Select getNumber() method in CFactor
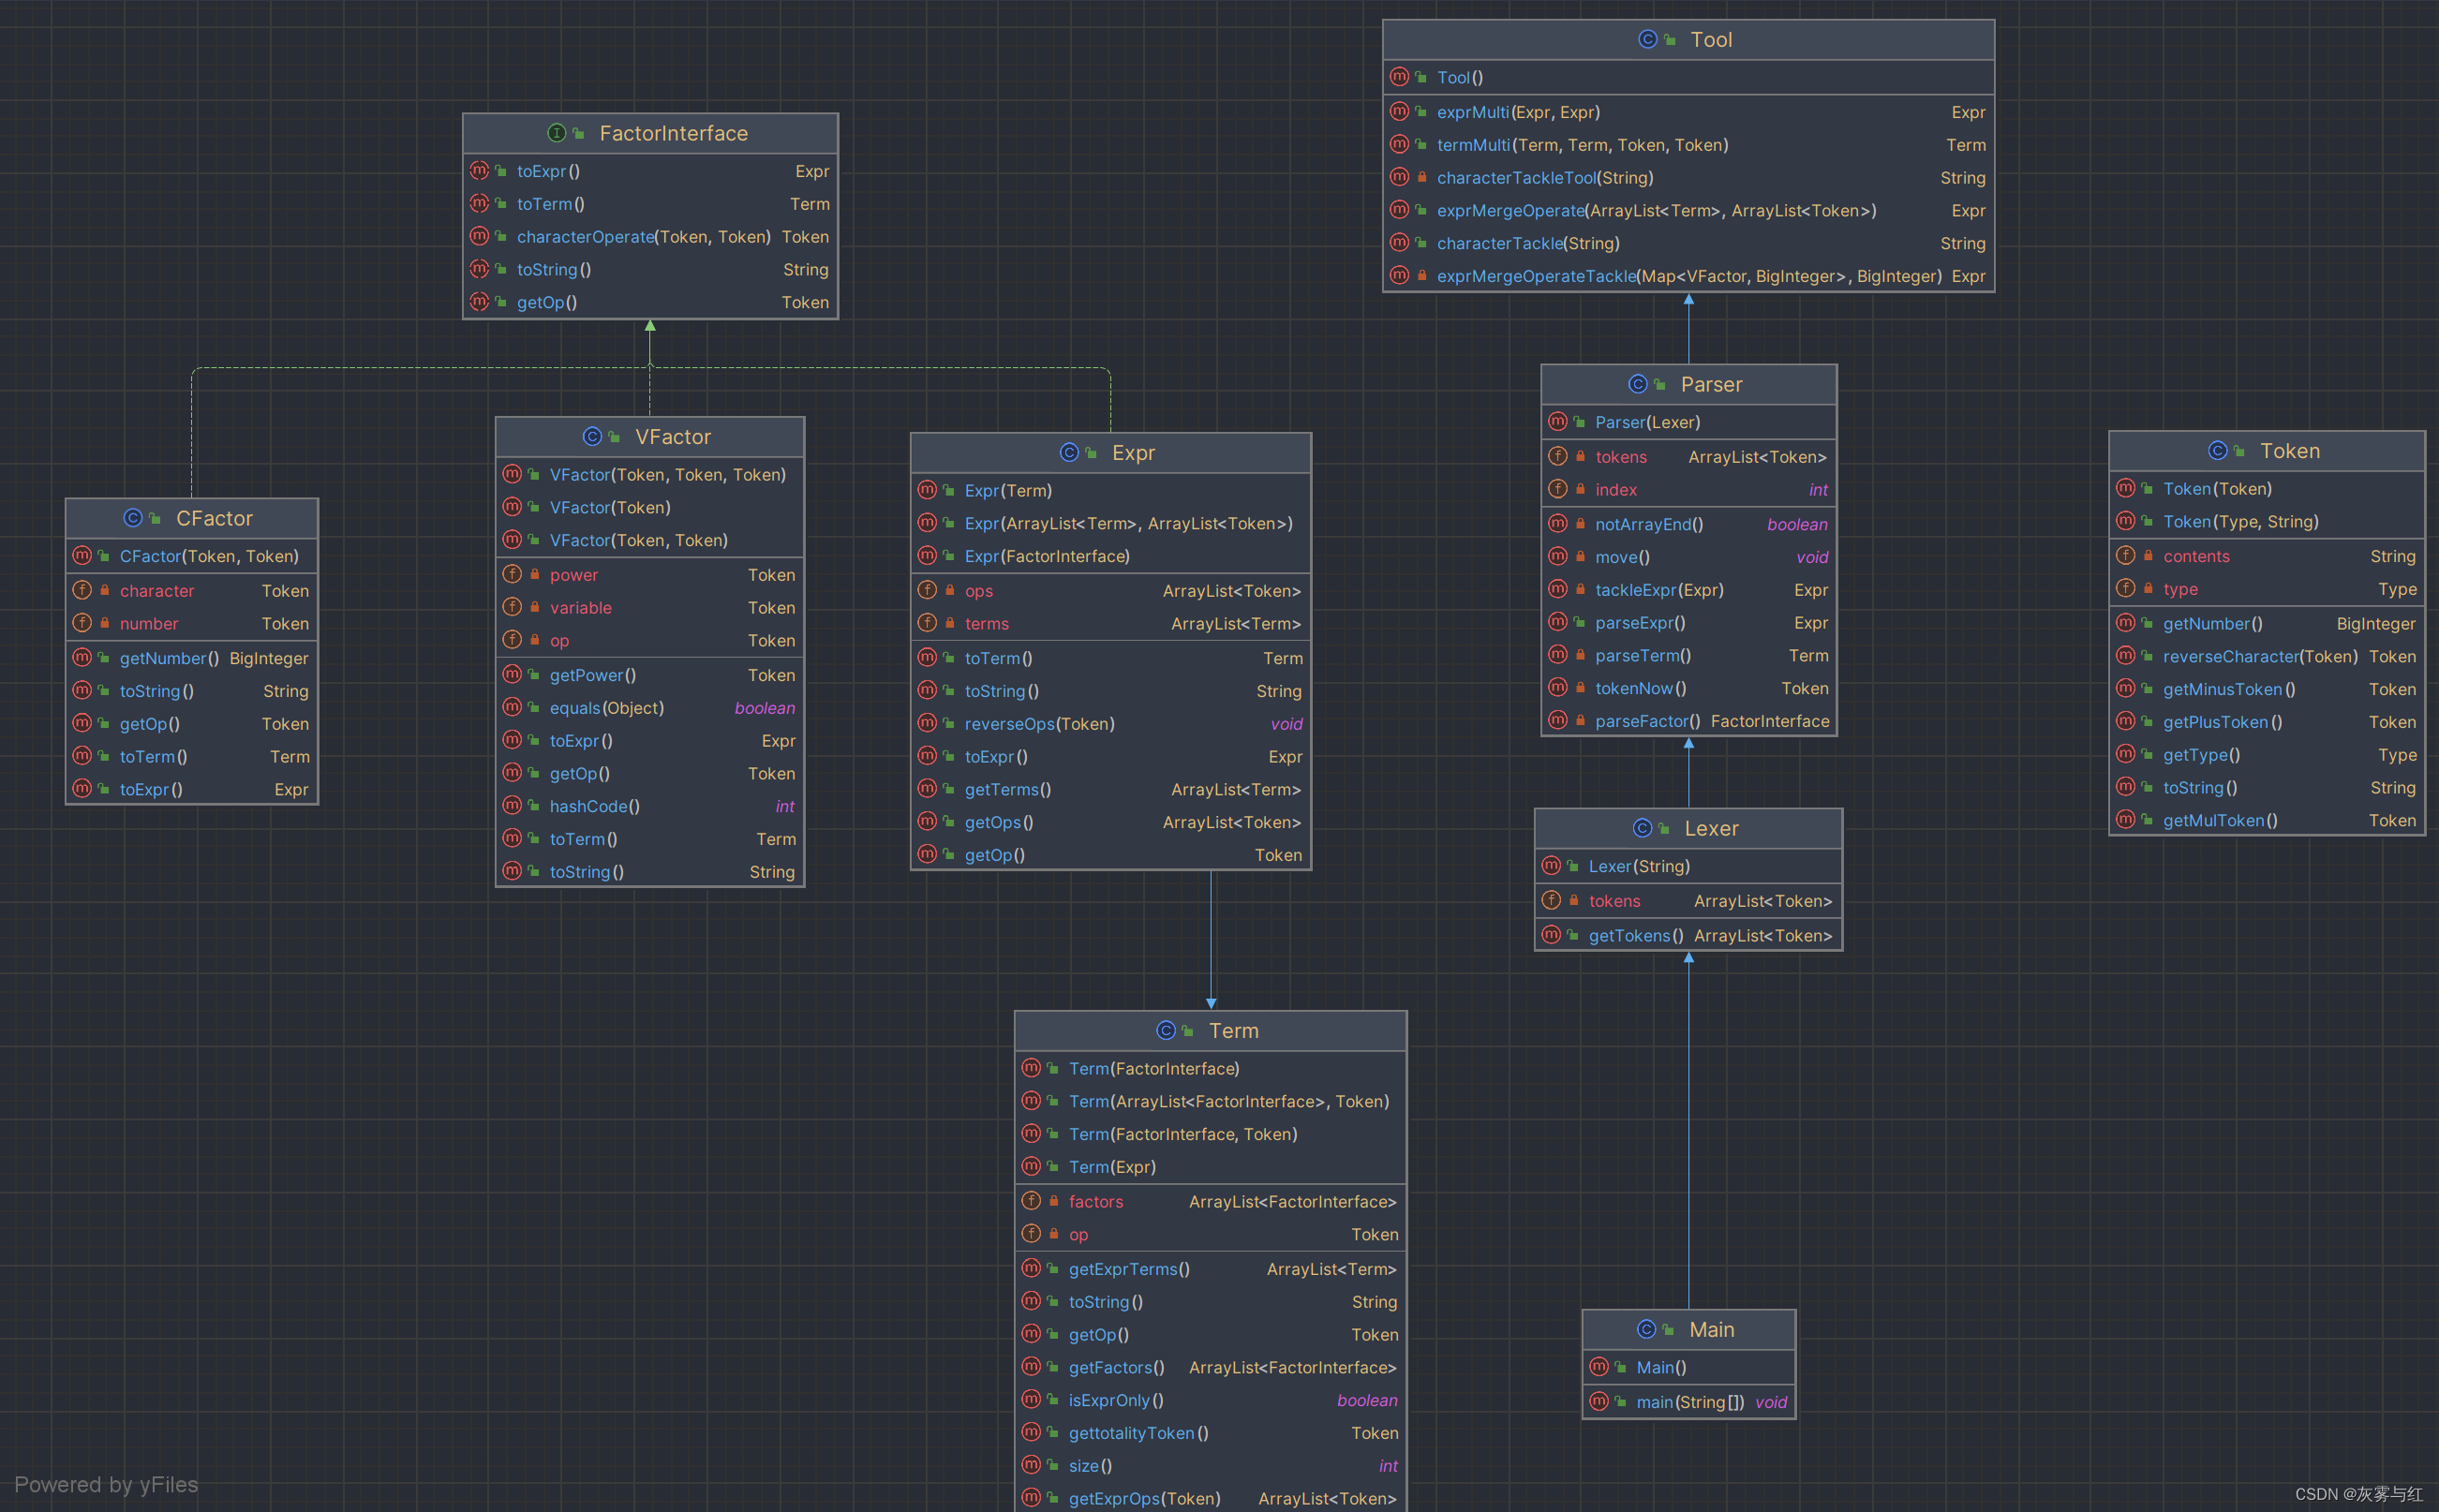Viewport: 2439px width, 1512px height. tap(192, 658)
